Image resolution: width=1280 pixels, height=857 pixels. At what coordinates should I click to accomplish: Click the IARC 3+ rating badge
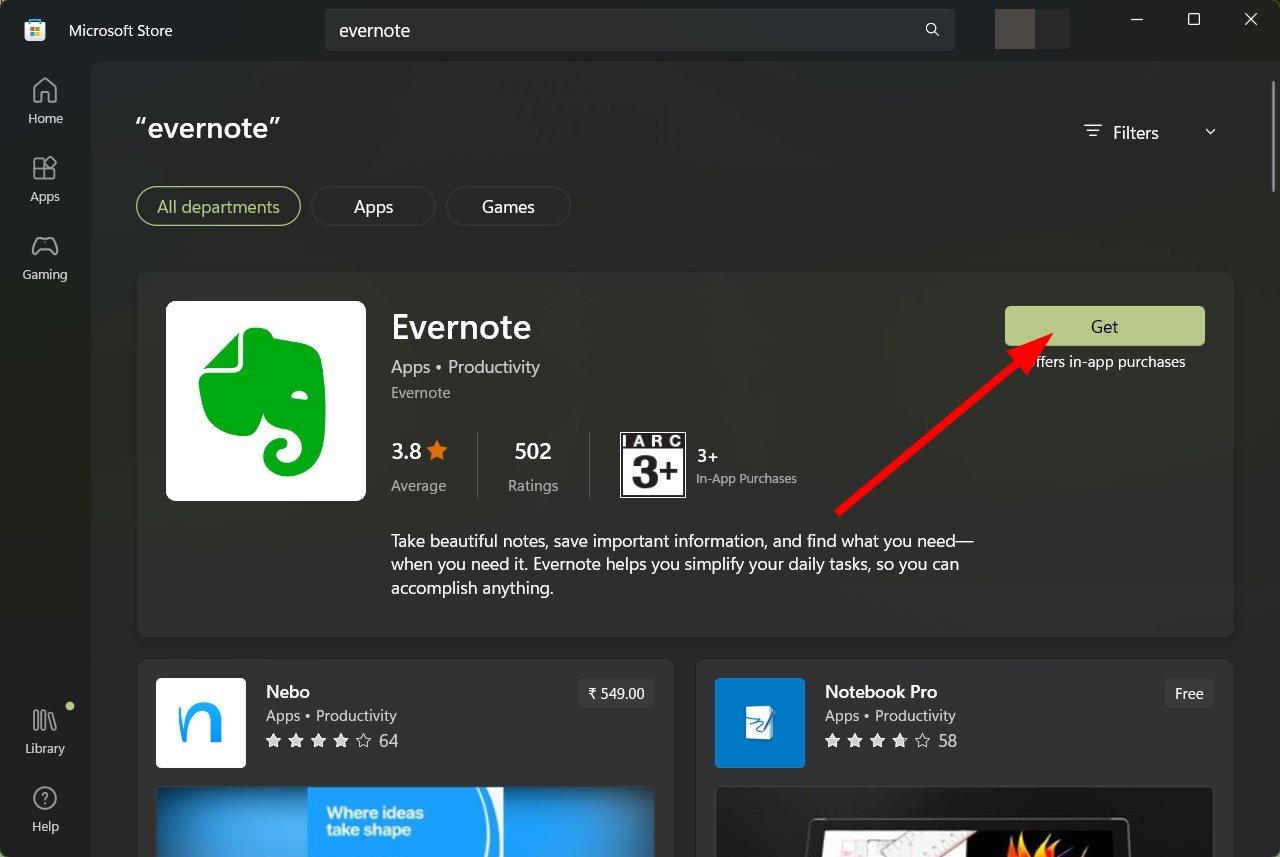[653, 465]
